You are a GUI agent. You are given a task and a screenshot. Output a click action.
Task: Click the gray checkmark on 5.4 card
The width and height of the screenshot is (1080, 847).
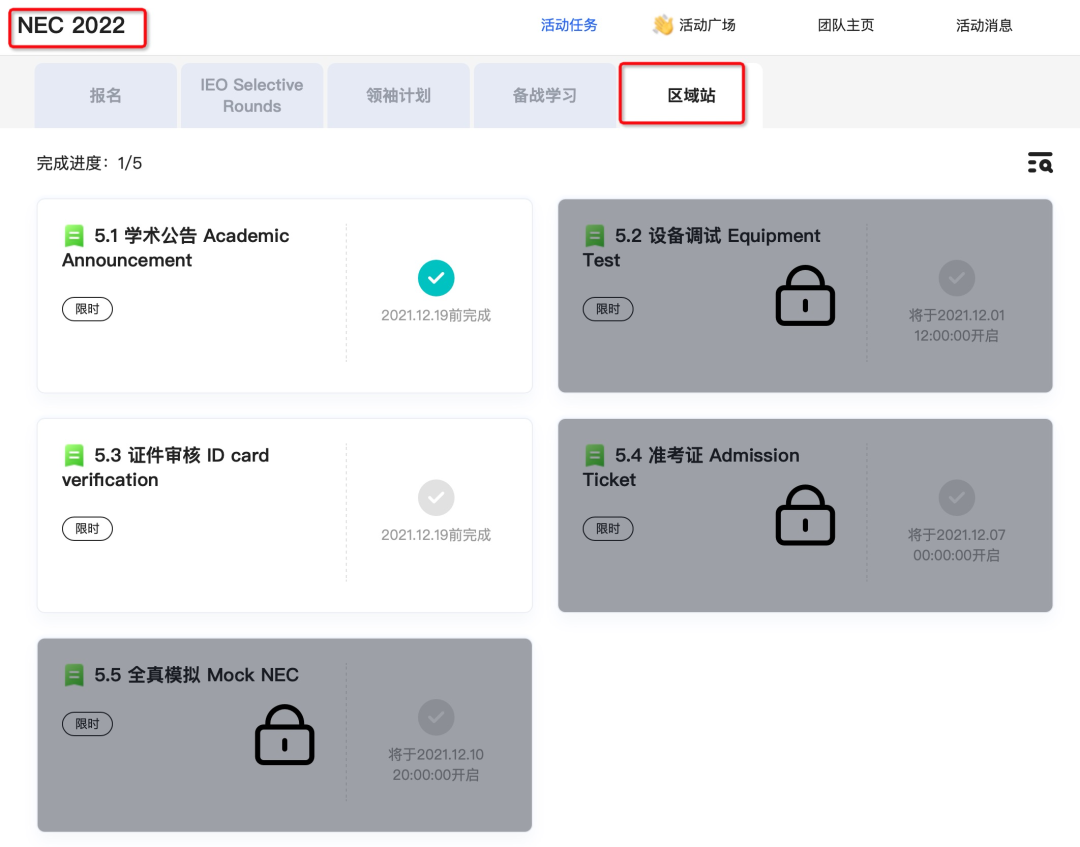pos(957,498)
